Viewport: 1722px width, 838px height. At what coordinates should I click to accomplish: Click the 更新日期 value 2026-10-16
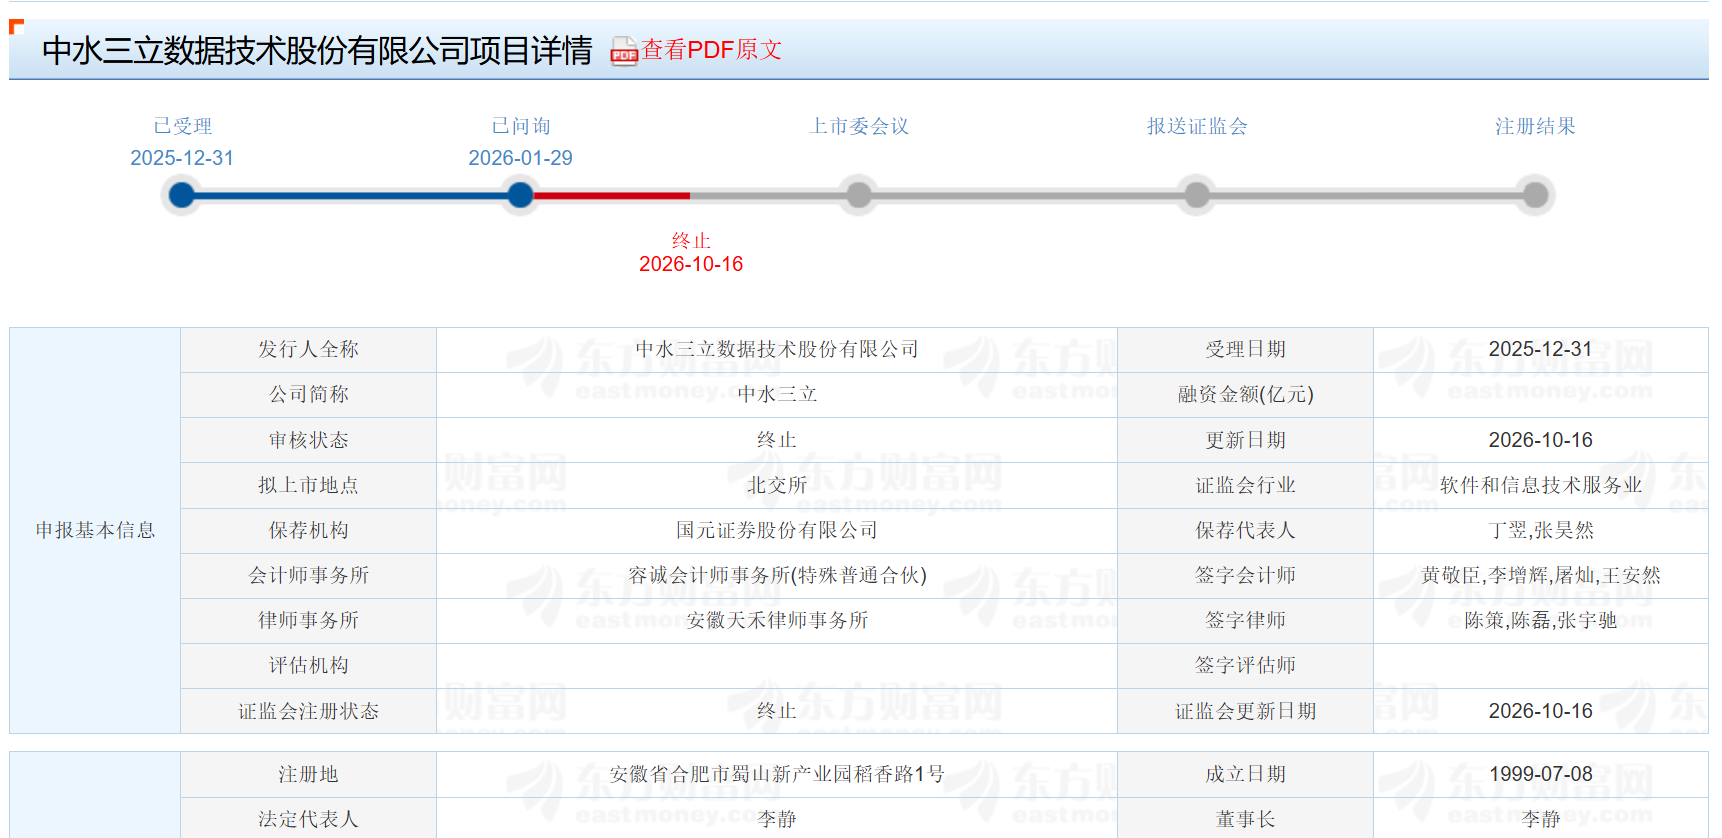point(1540,440)
